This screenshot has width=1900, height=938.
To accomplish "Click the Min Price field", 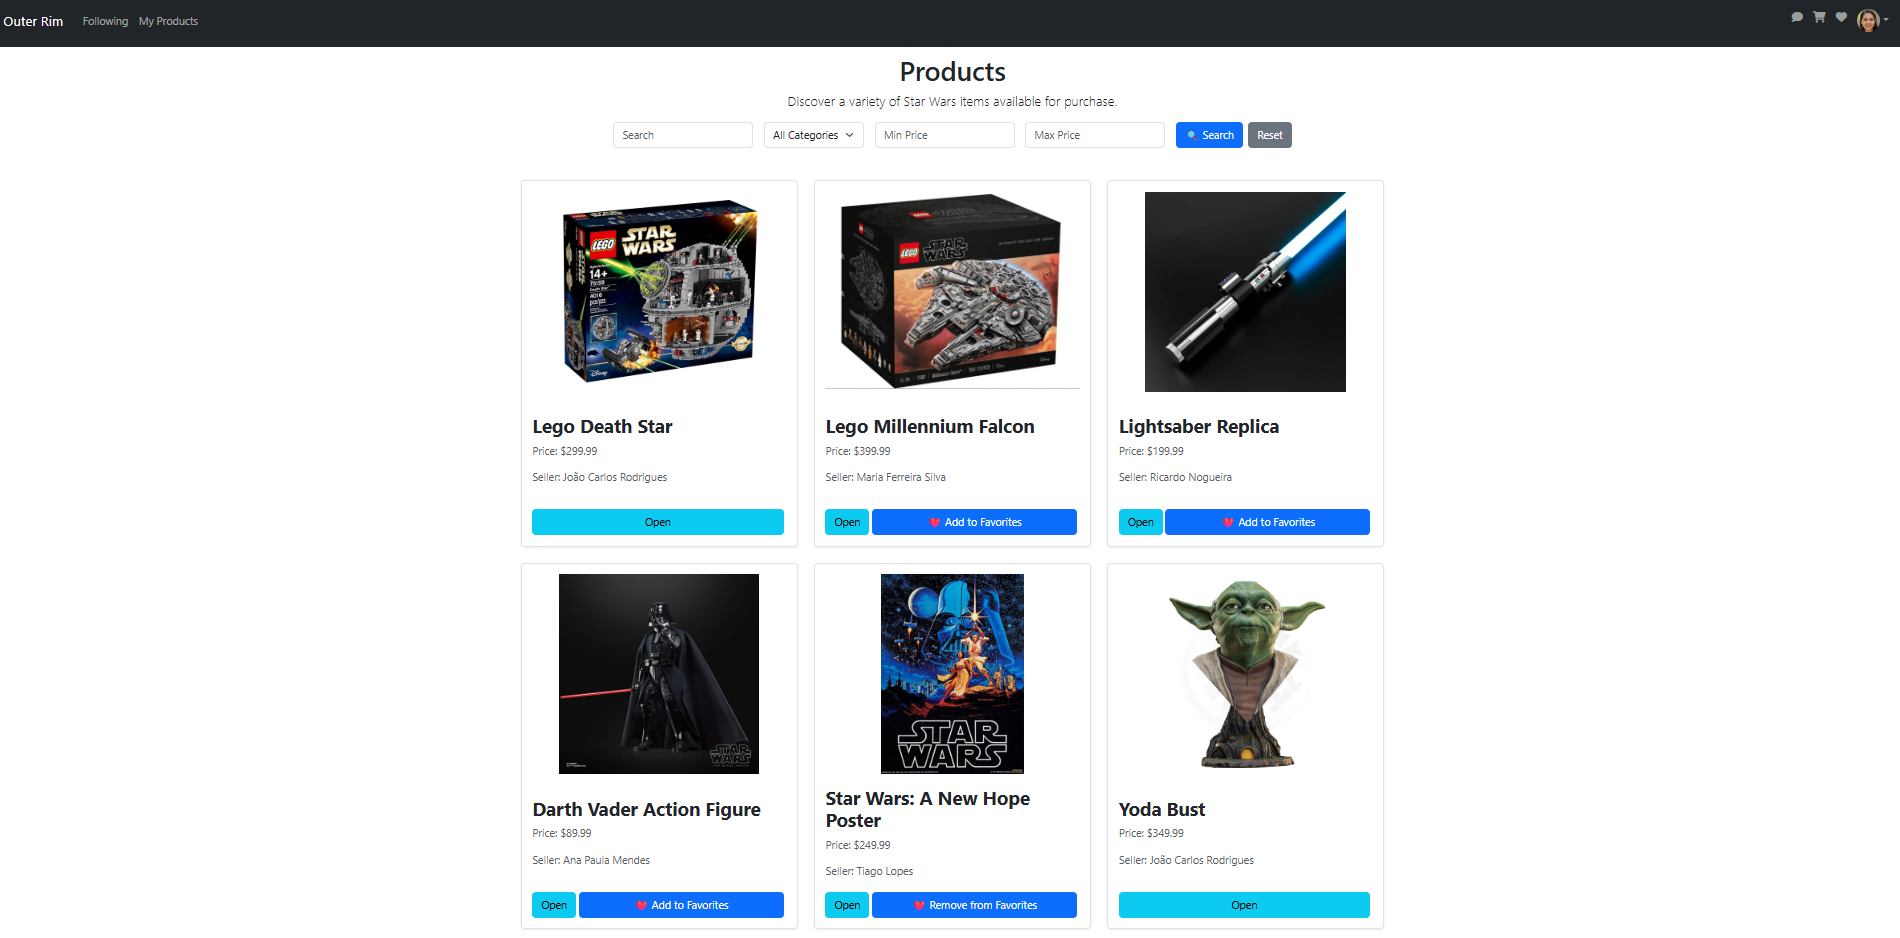I will point(945,135).
